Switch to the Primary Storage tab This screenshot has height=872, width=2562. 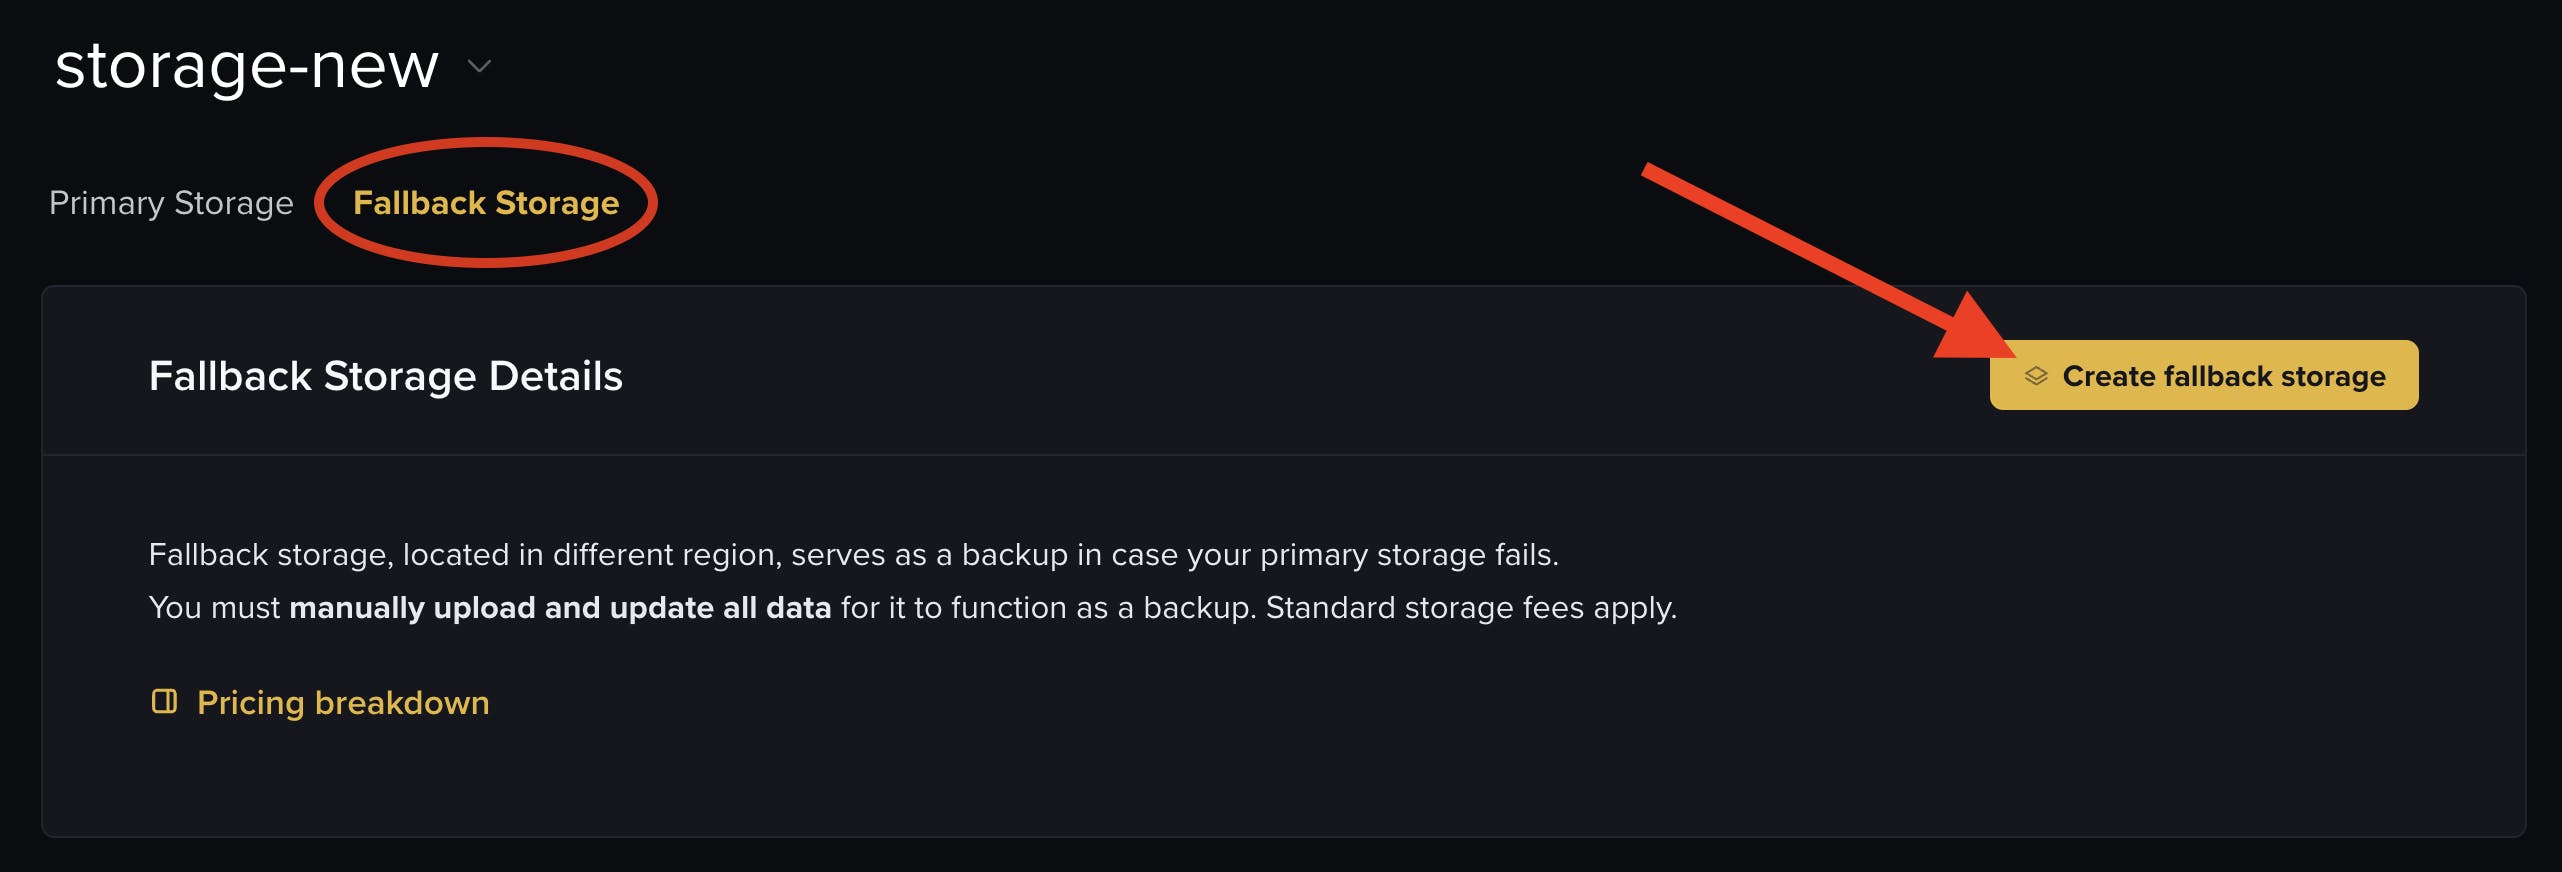pyautogui.click(x=171, y=203)
